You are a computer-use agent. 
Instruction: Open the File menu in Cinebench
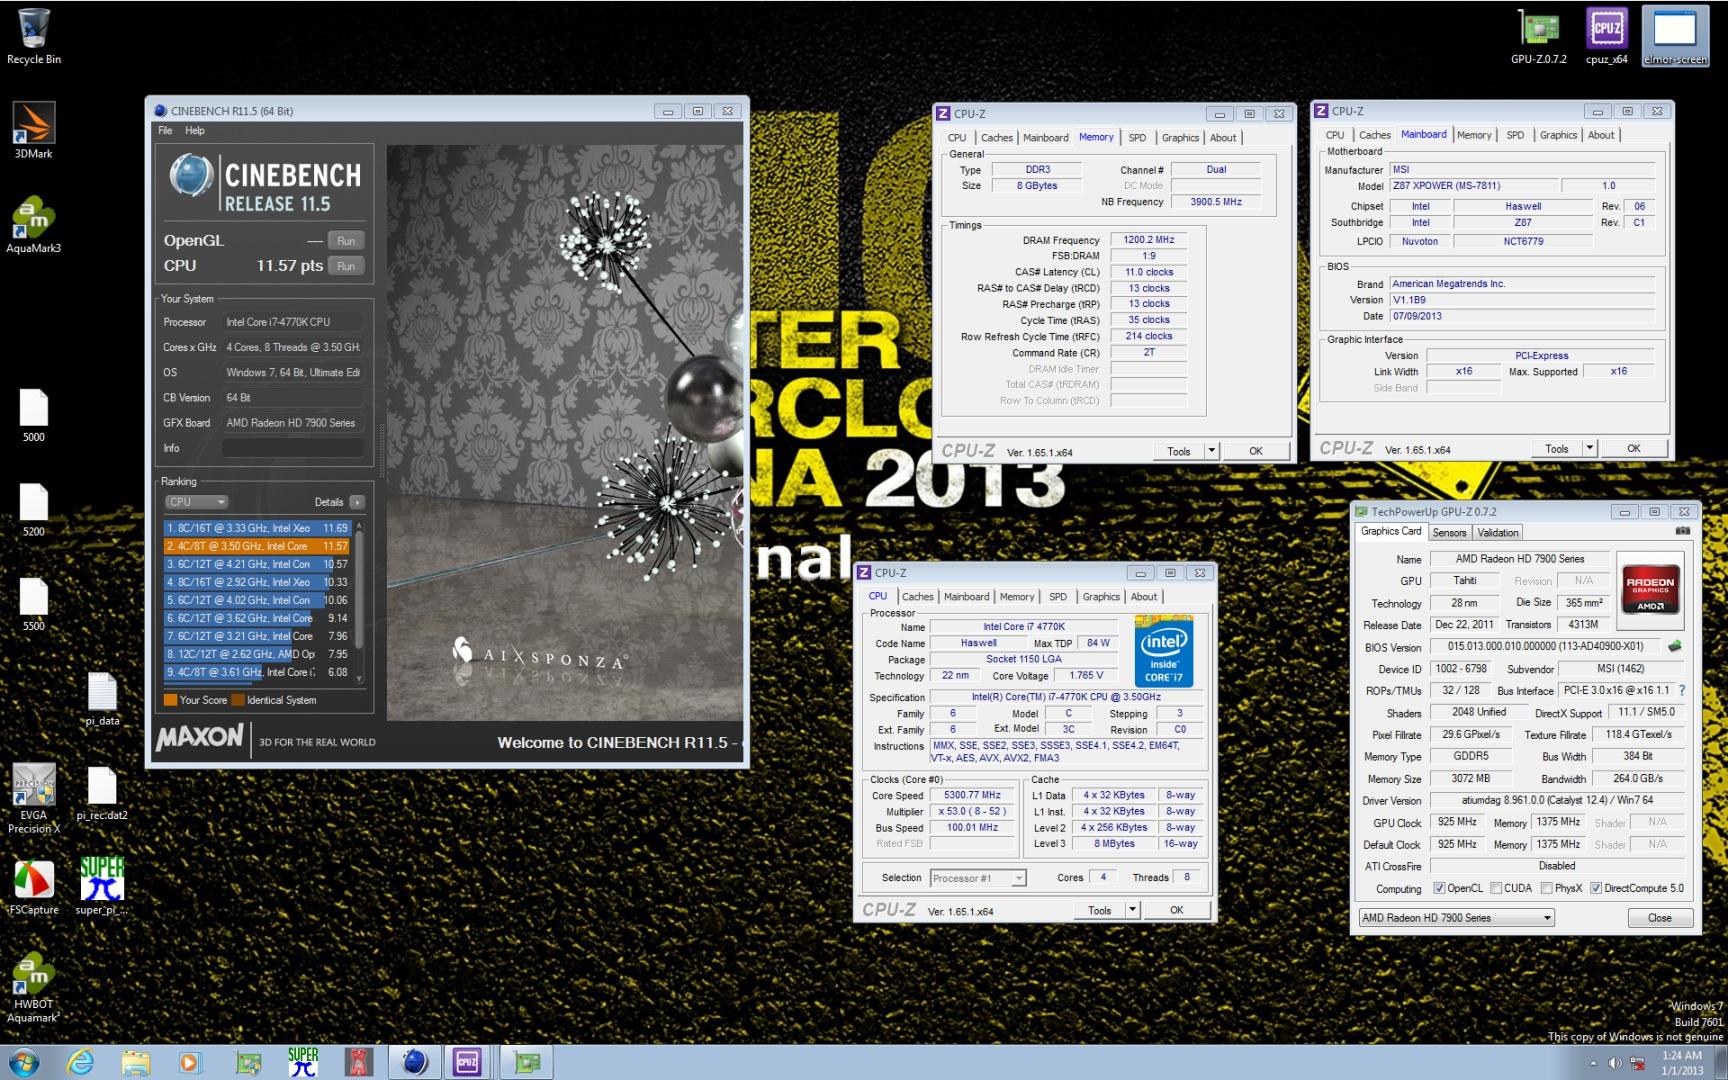click(x=165, y=131)
